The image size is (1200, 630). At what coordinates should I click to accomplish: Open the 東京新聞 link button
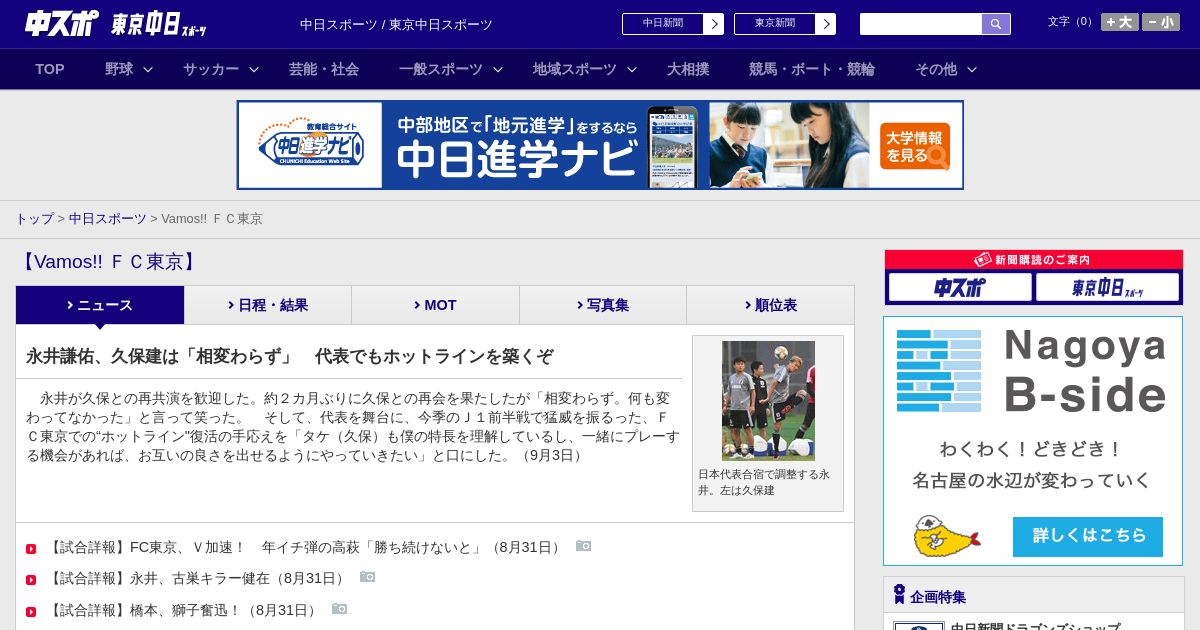point(775,24)
